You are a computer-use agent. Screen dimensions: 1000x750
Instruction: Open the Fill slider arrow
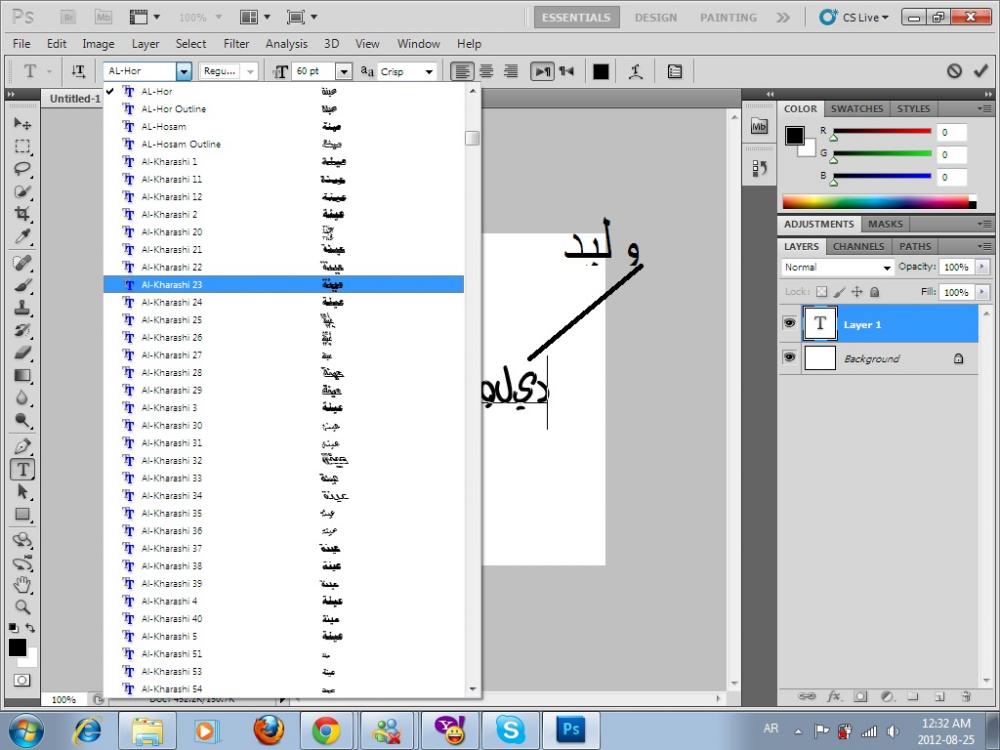[x=982, y=292]
